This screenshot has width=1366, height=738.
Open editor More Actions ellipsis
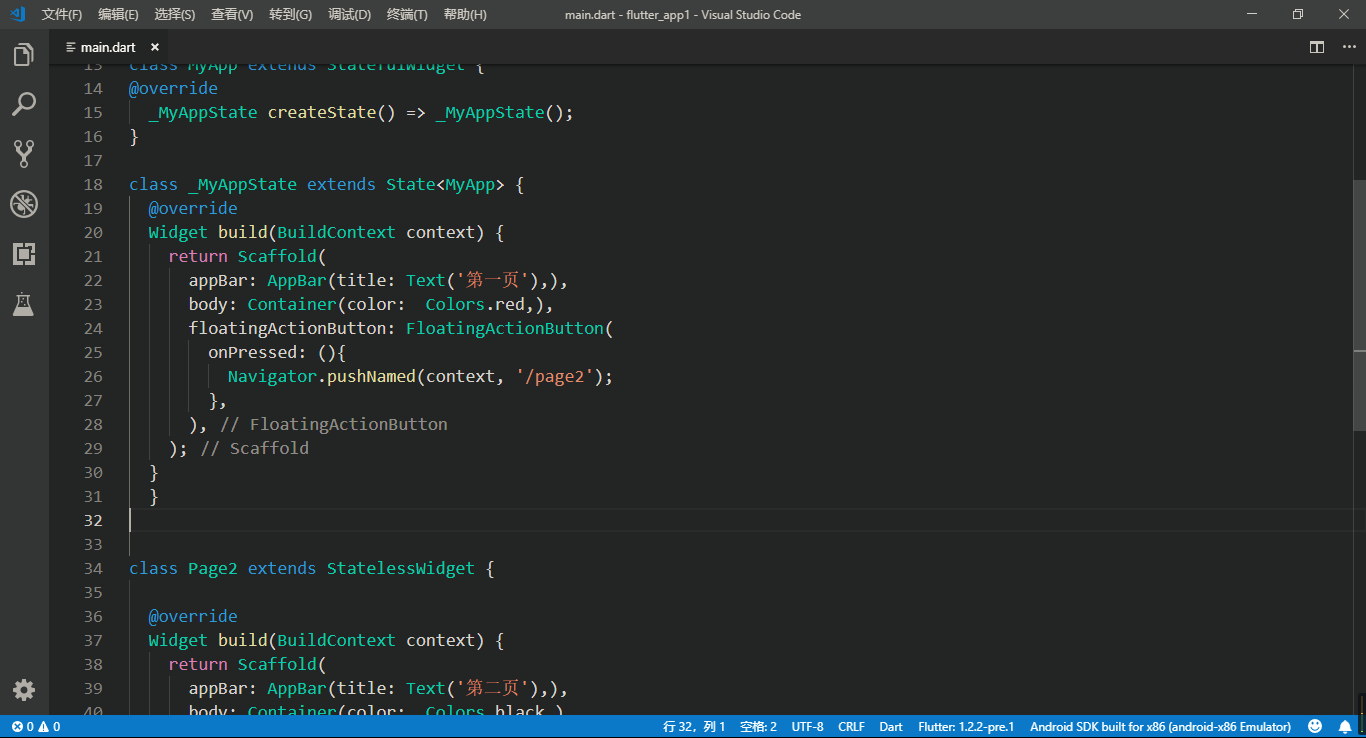point(1345,47)
